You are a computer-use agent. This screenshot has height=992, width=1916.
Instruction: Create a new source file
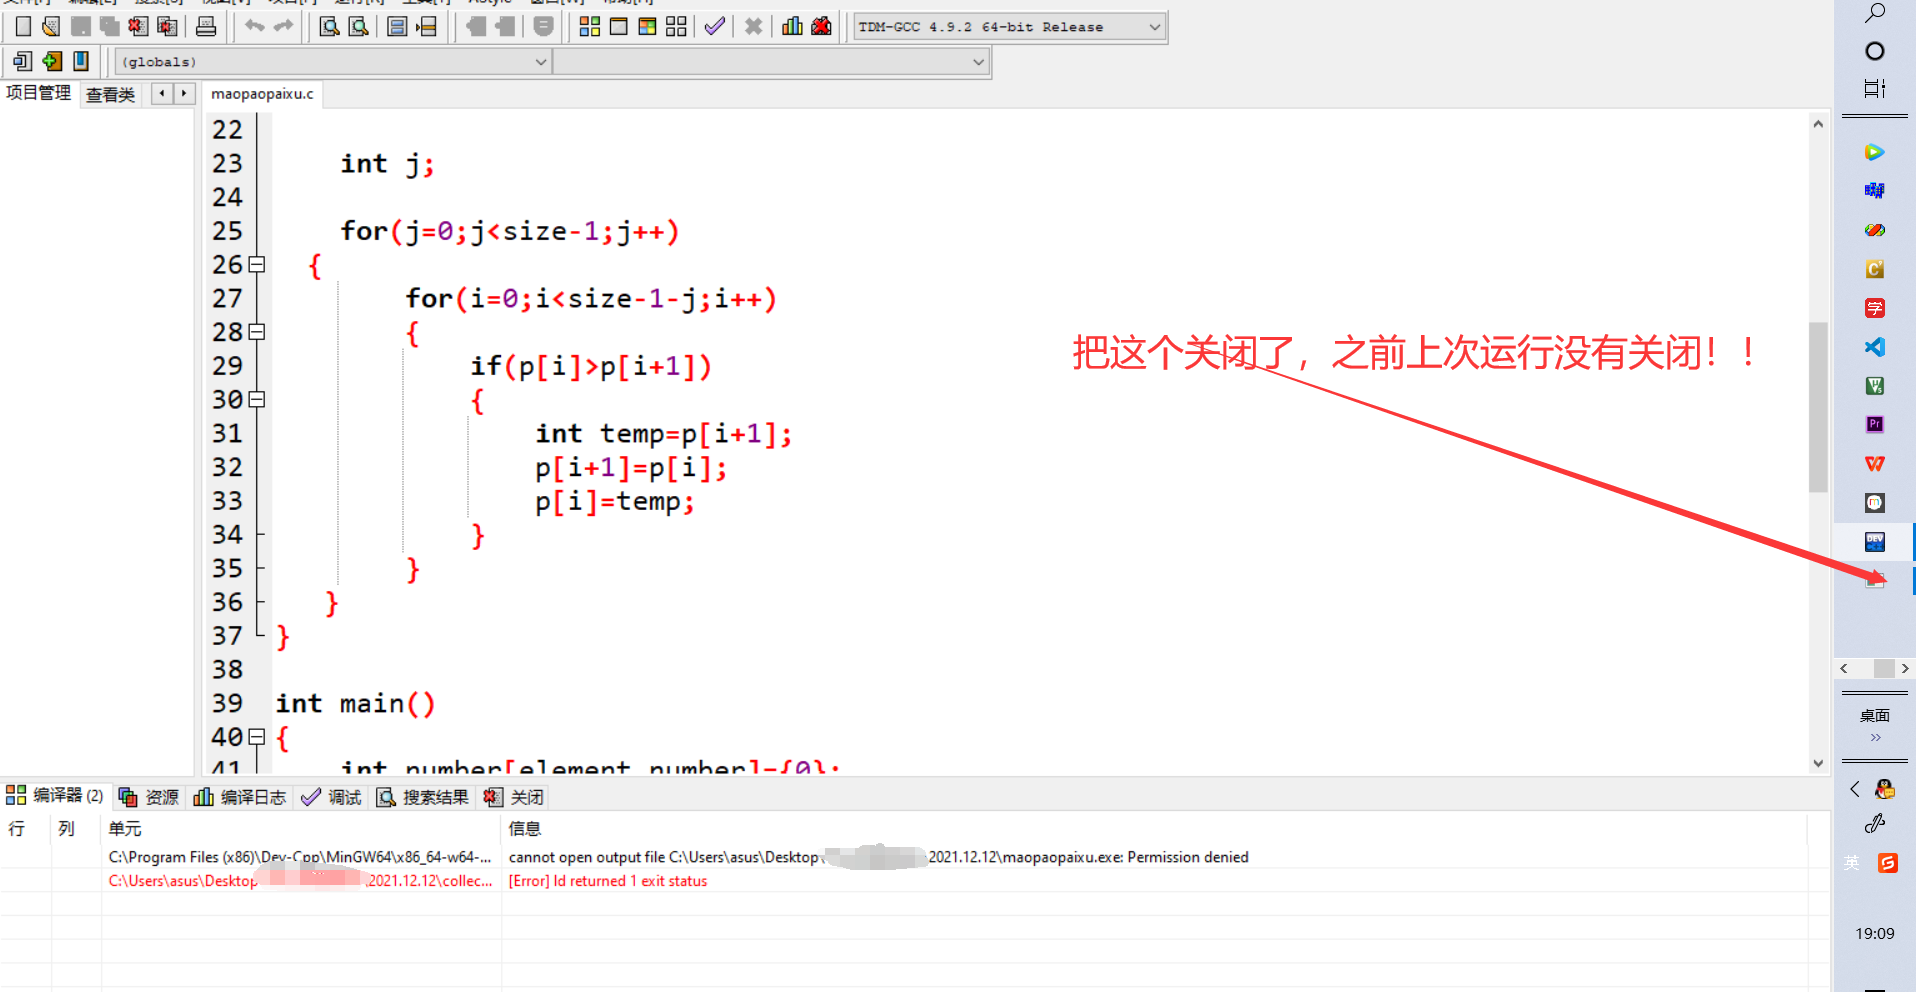coord(22,26)
